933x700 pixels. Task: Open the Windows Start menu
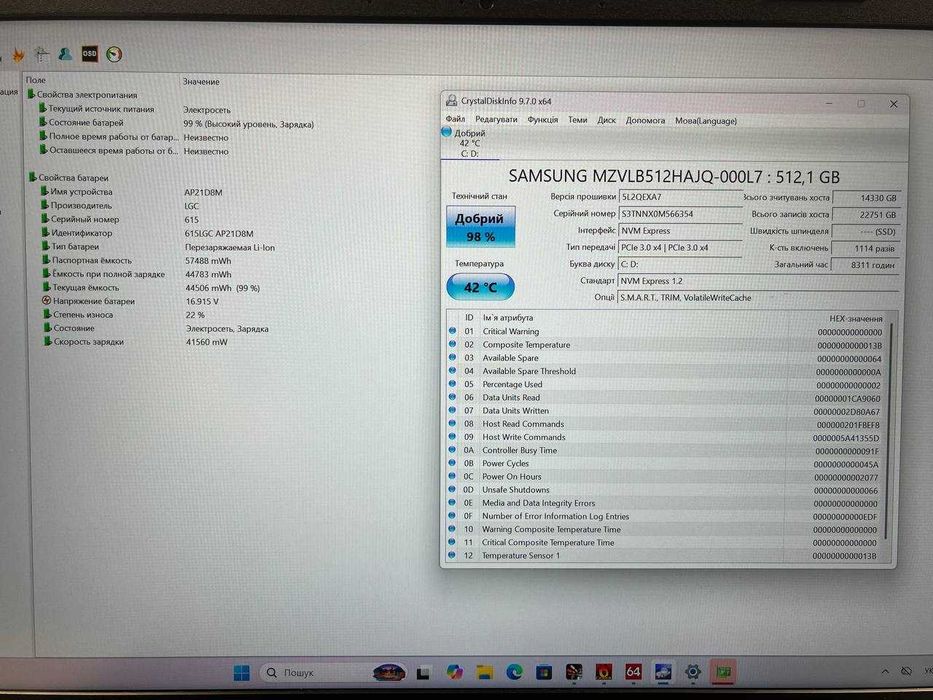(242, 673)
